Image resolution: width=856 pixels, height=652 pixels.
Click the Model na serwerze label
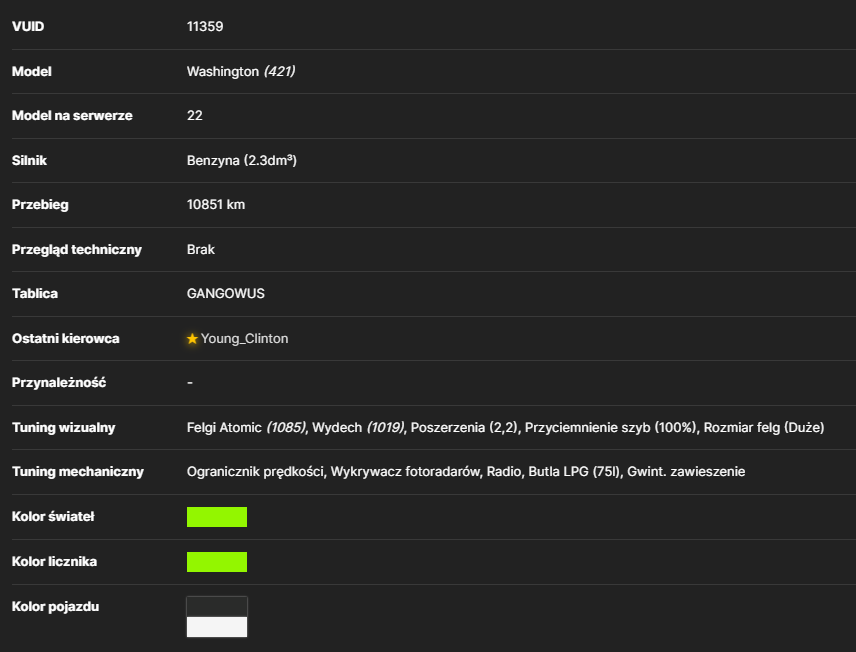(x=72, y=116)
